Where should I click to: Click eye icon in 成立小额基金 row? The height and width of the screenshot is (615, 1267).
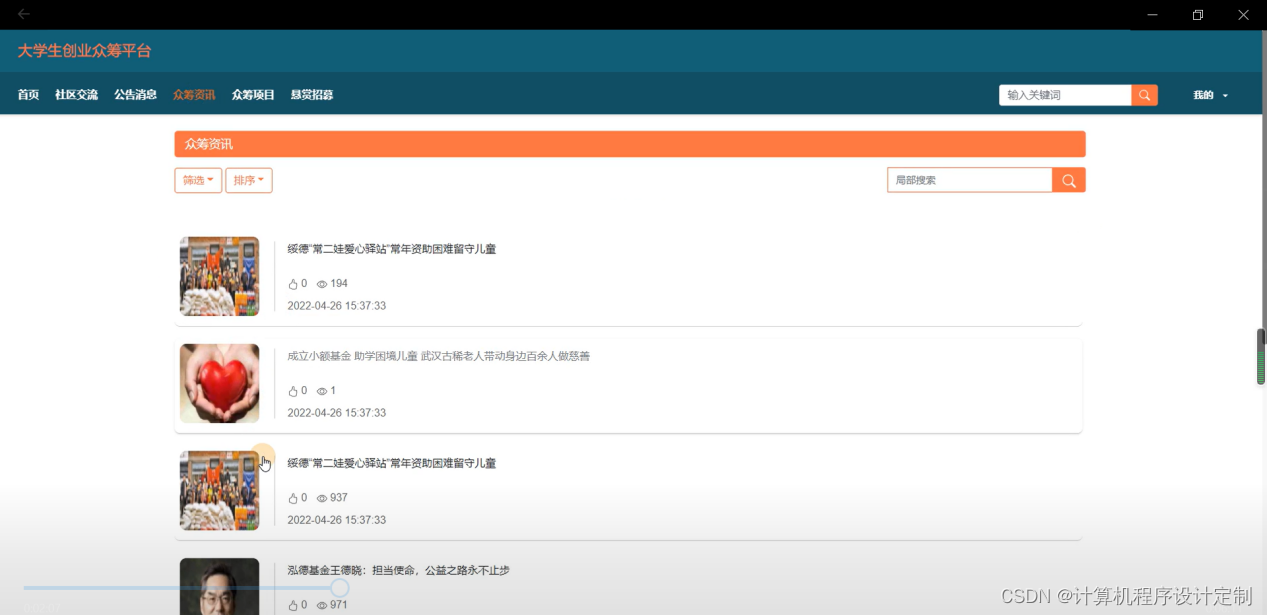322,391
